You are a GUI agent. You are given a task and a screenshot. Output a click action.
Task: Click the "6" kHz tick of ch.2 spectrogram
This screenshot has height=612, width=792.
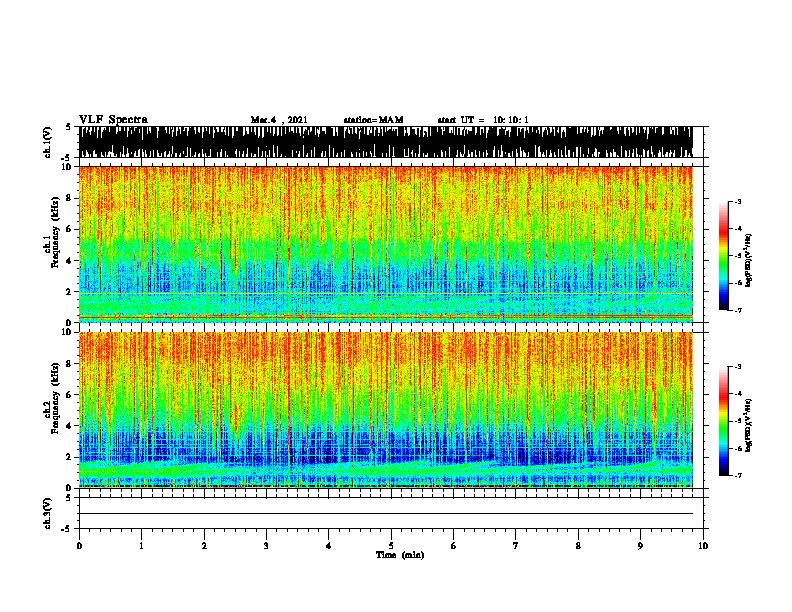(x=70, y=394)
